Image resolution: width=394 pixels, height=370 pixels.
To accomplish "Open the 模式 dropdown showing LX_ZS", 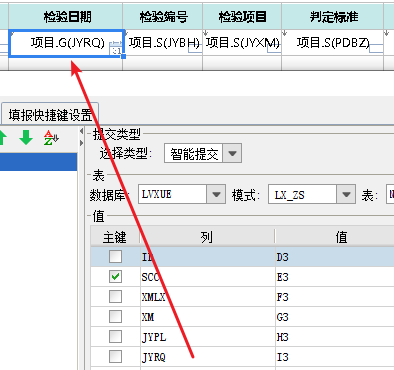I will [x=346, y=194].
